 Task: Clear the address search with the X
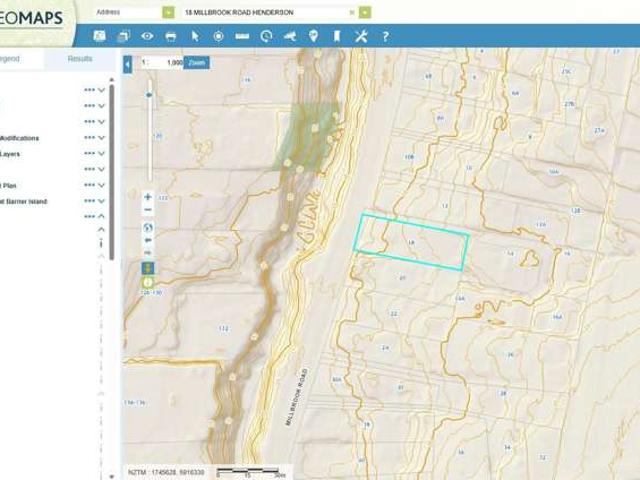pos(351,12)
